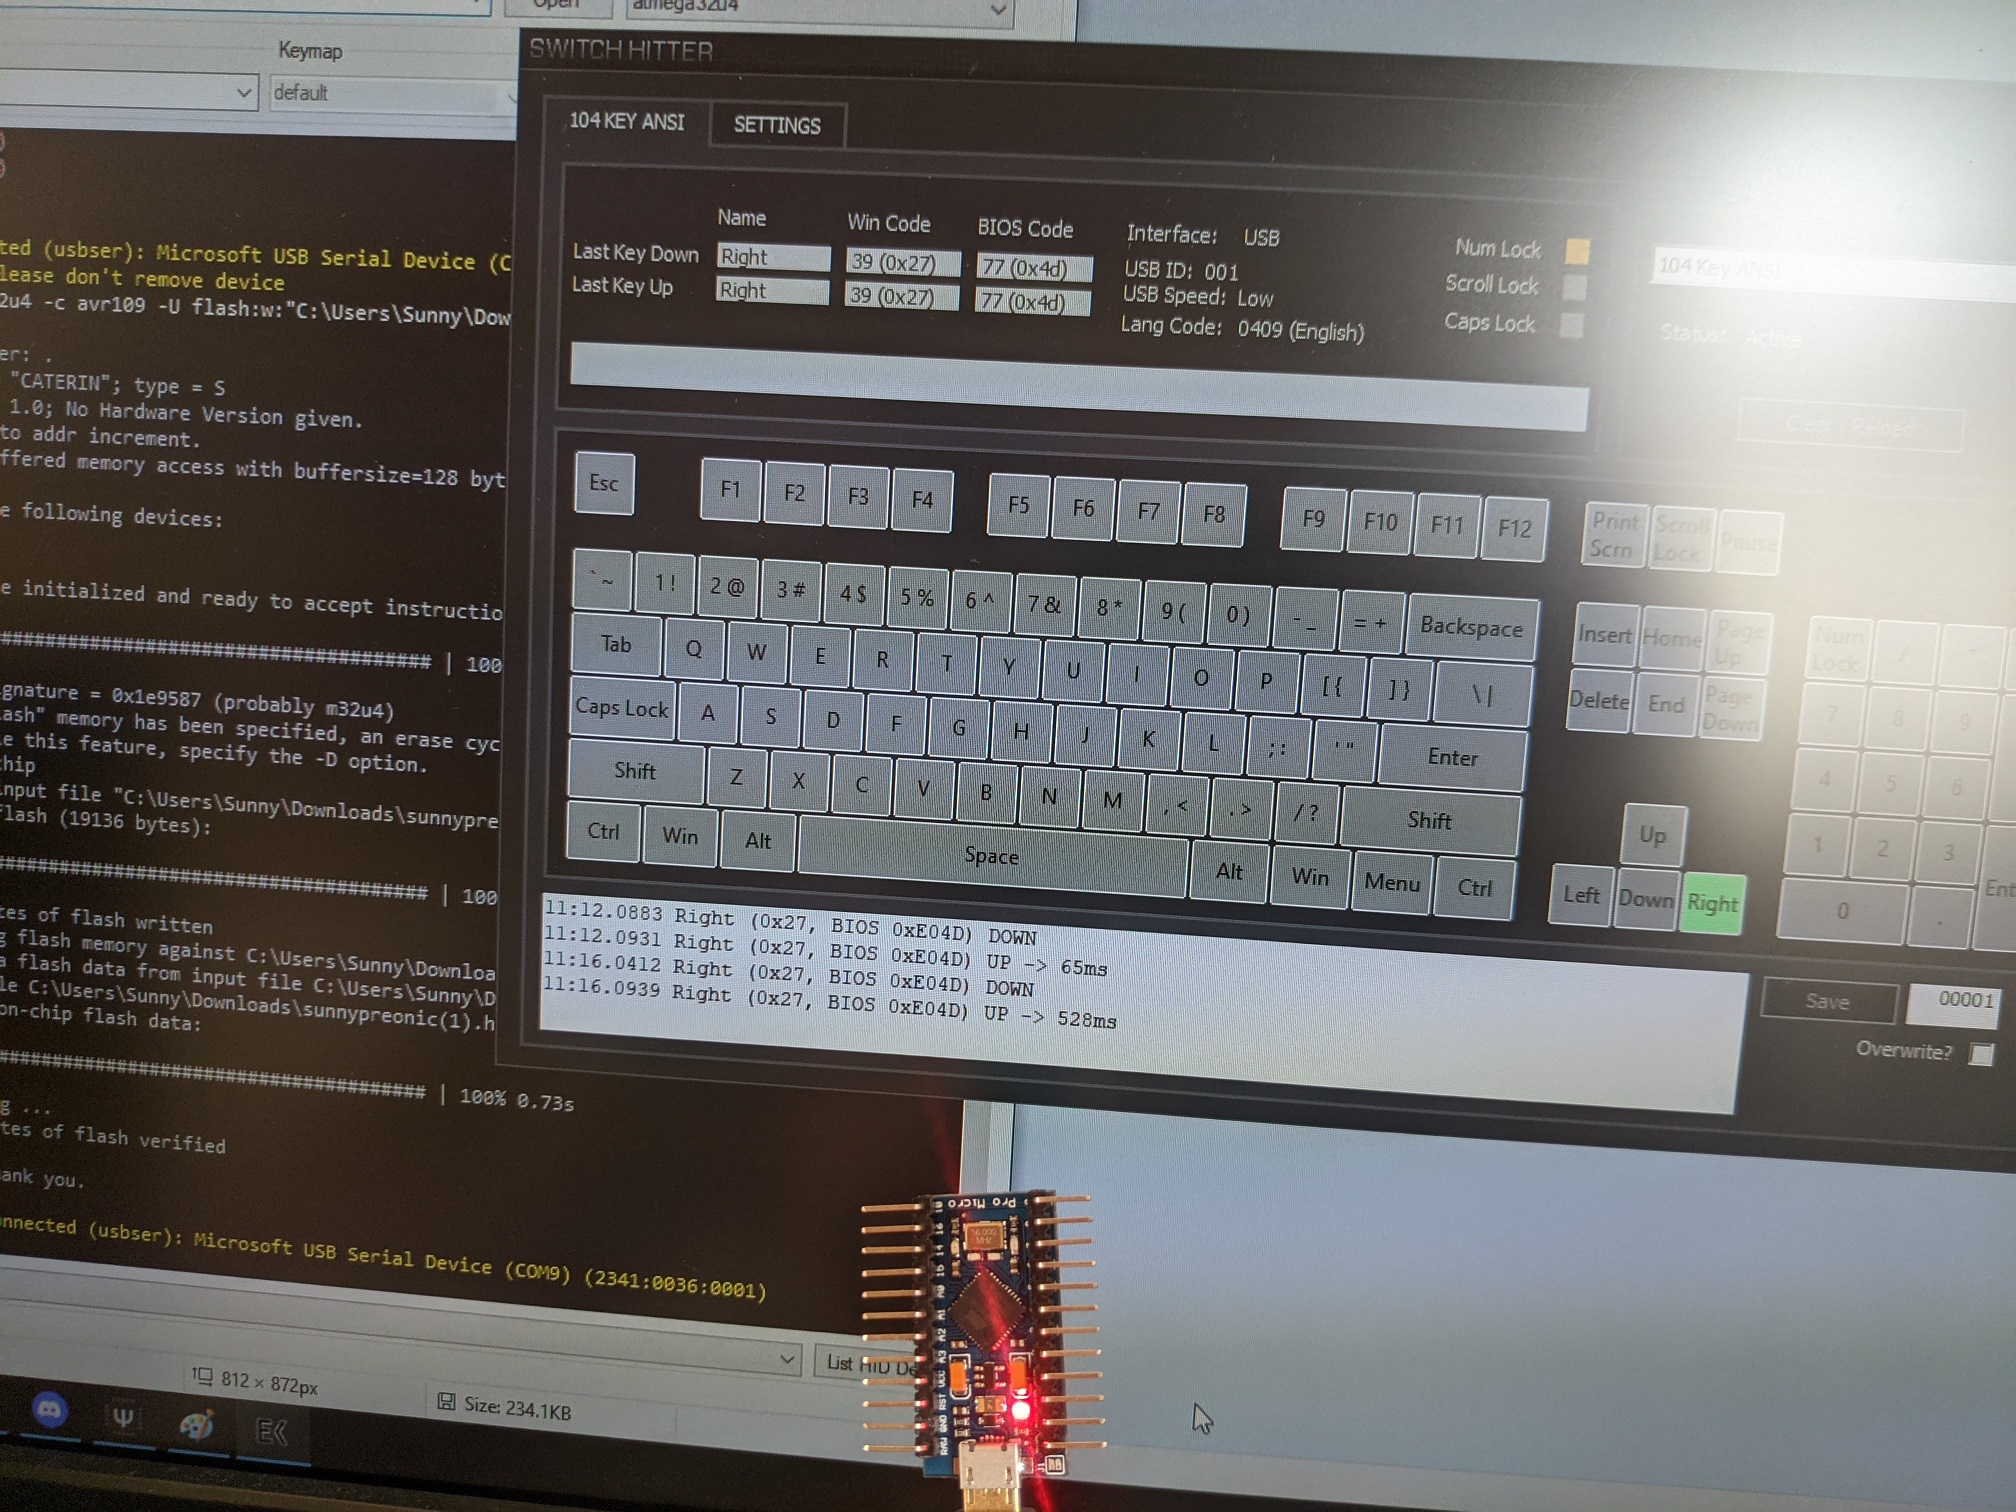Click the Caps Lock indicator box
The image size is (2016, 1512).
(x=1572, y=325)
